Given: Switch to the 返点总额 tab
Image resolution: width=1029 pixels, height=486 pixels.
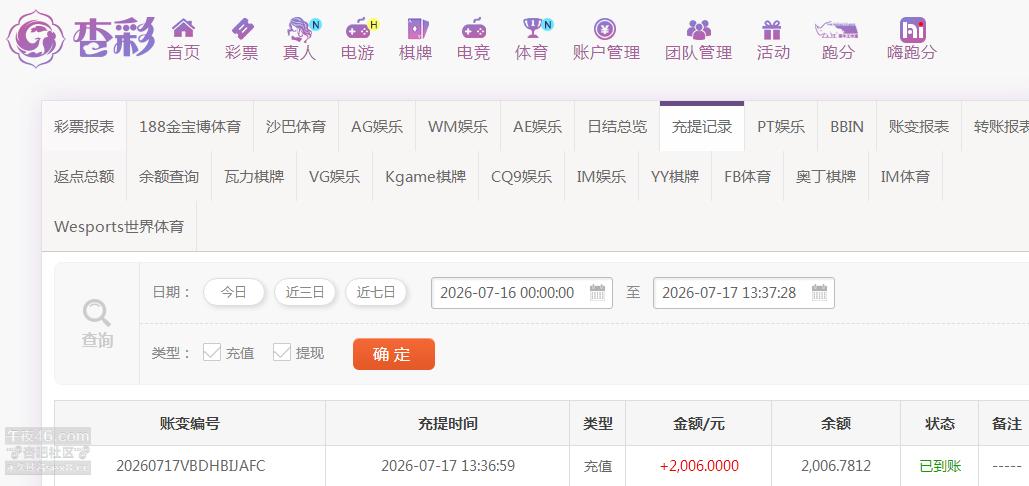Looking at the screenshot, I should 84,176.
